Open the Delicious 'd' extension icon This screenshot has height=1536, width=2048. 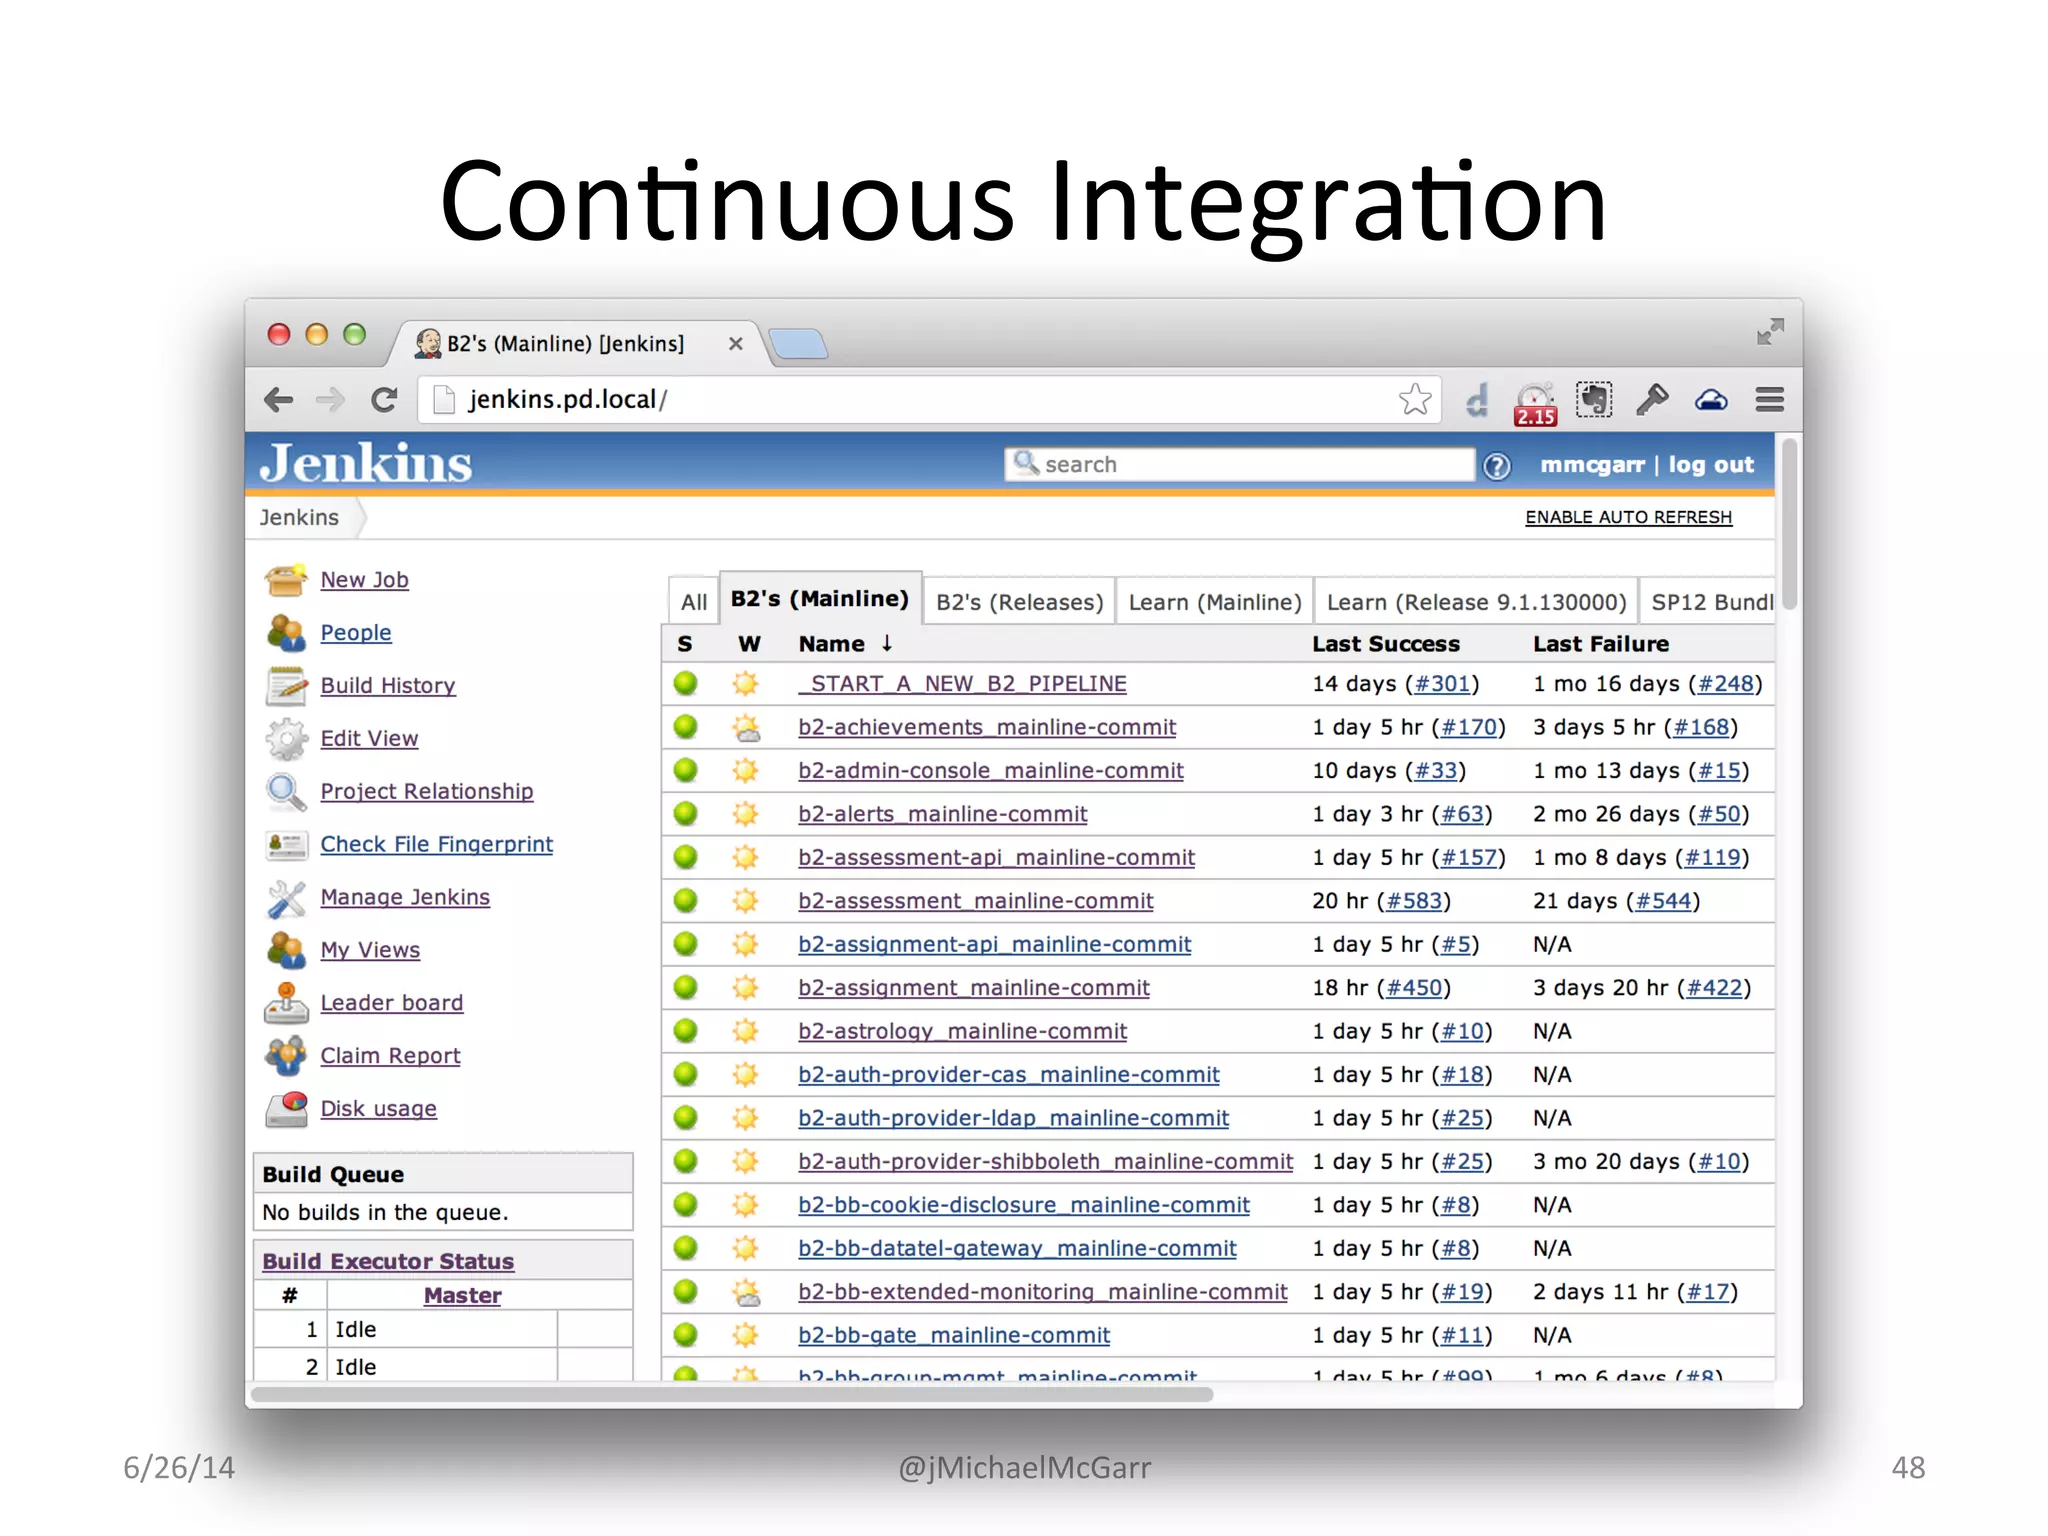coord(1477,401)
